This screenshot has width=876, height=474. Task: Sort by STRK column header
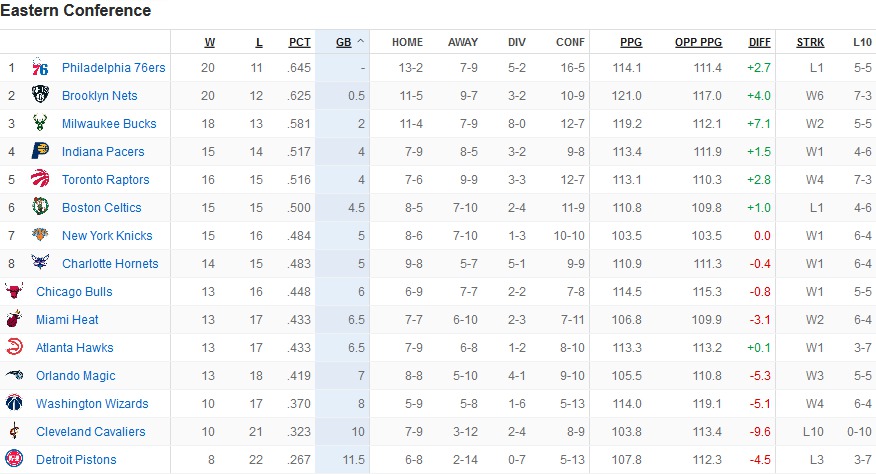coord(810,42)
